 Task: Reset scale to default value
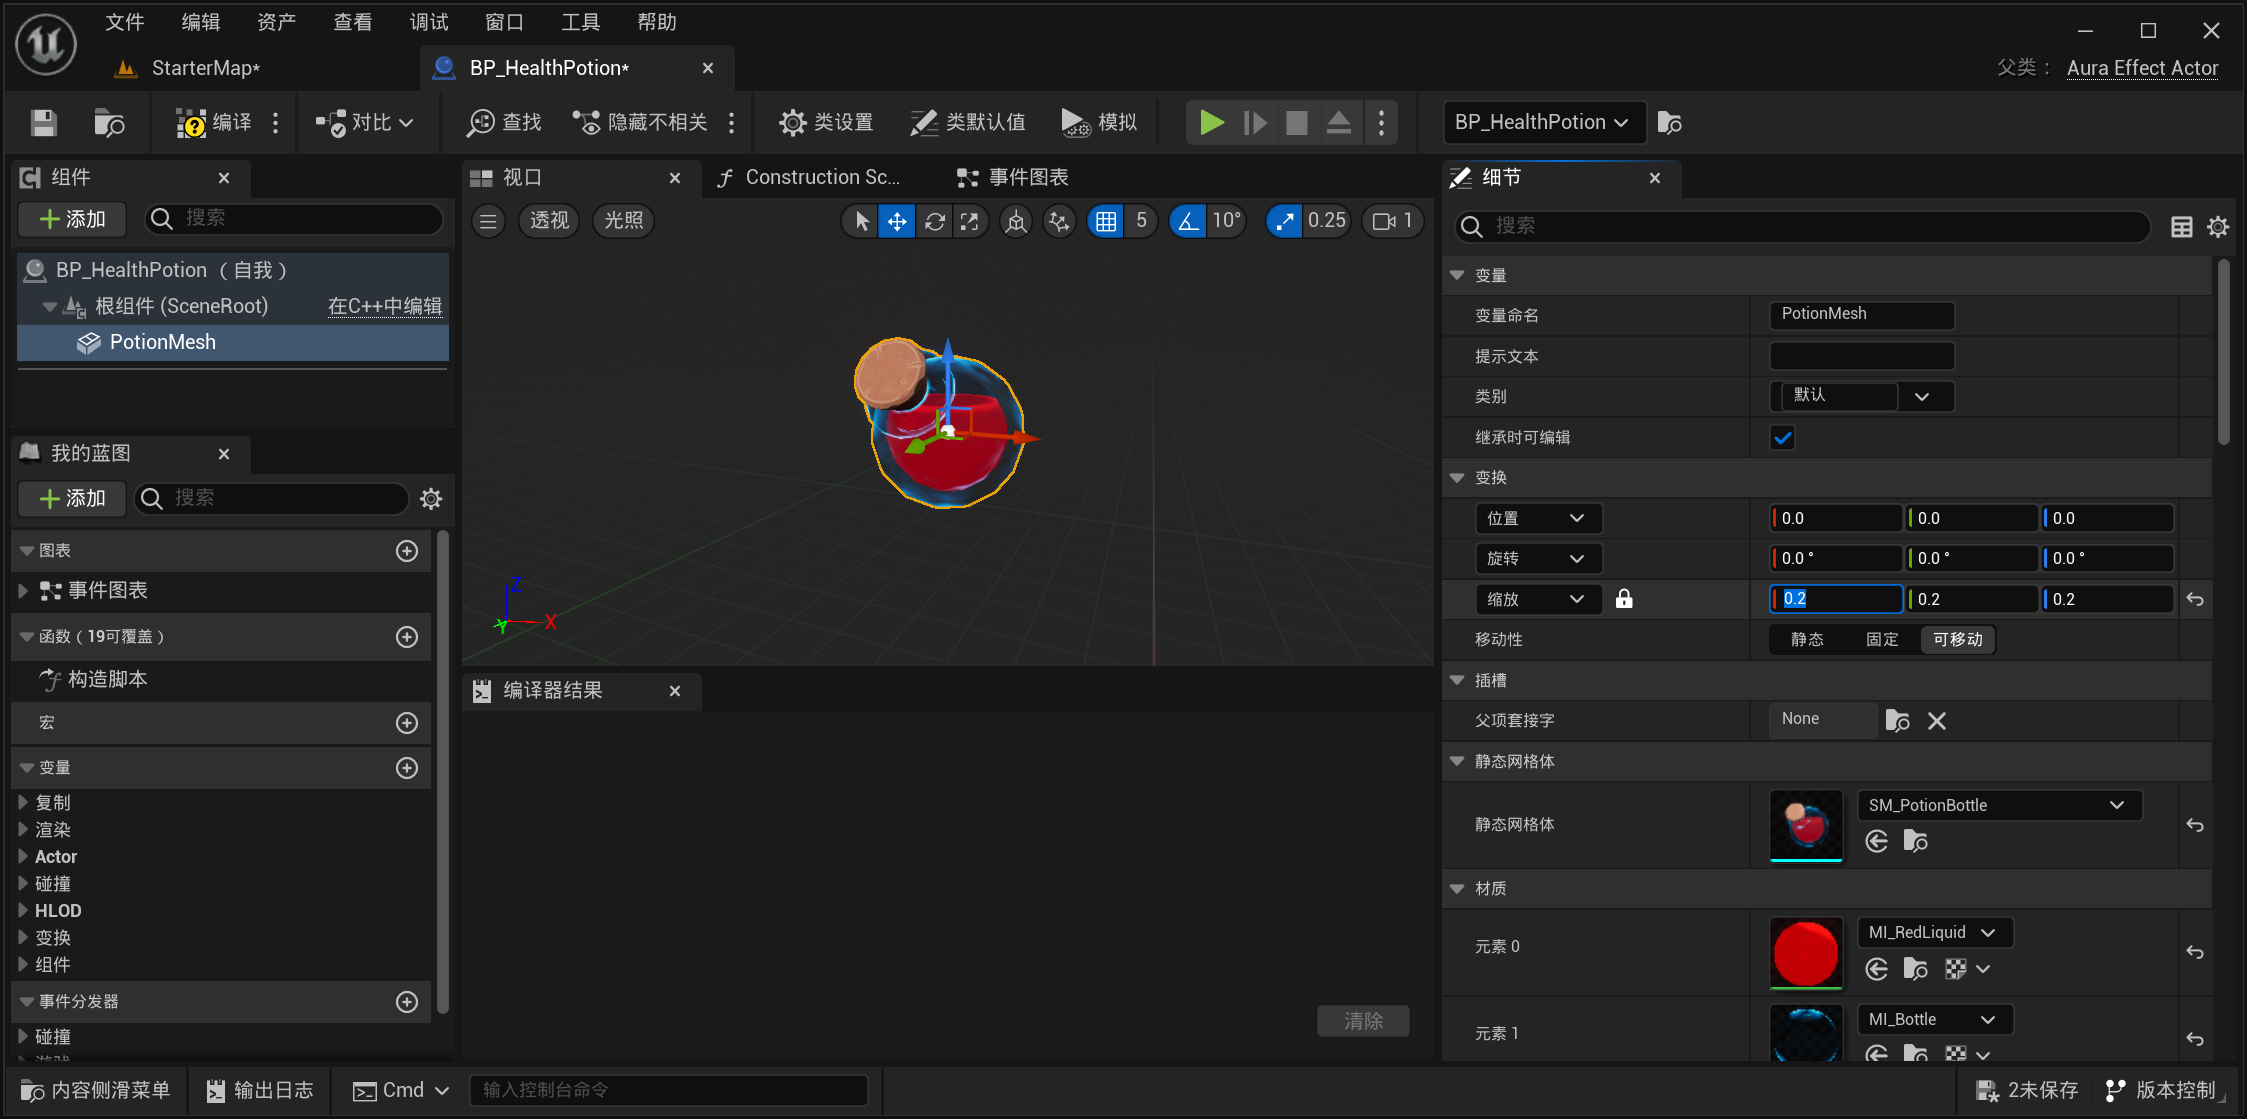click(x=2195, y=599)
